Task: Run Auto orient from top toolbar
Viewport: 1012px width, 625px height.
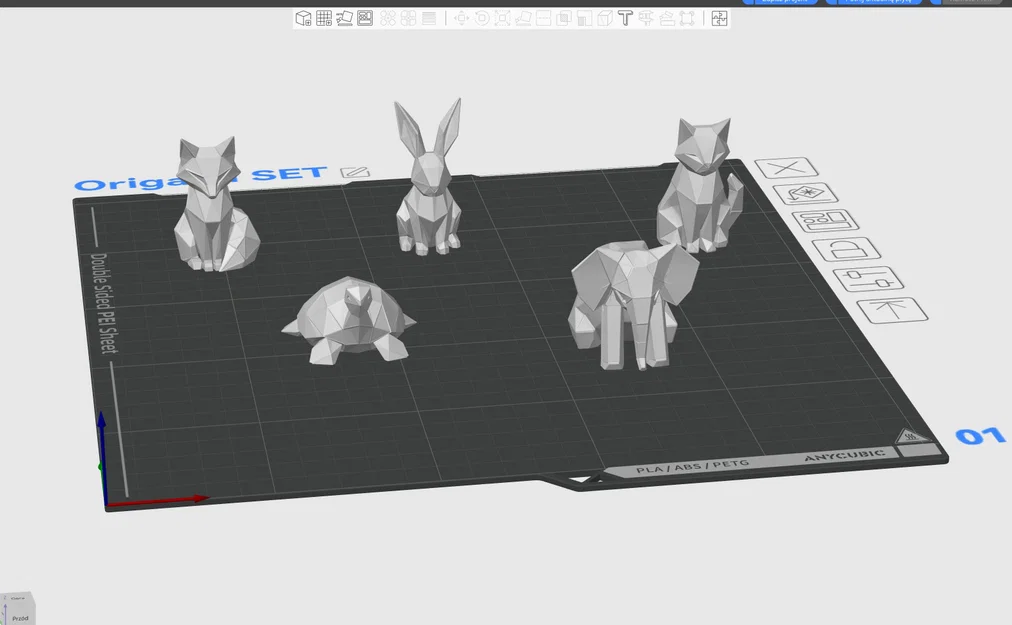Action: pos(345,18)
